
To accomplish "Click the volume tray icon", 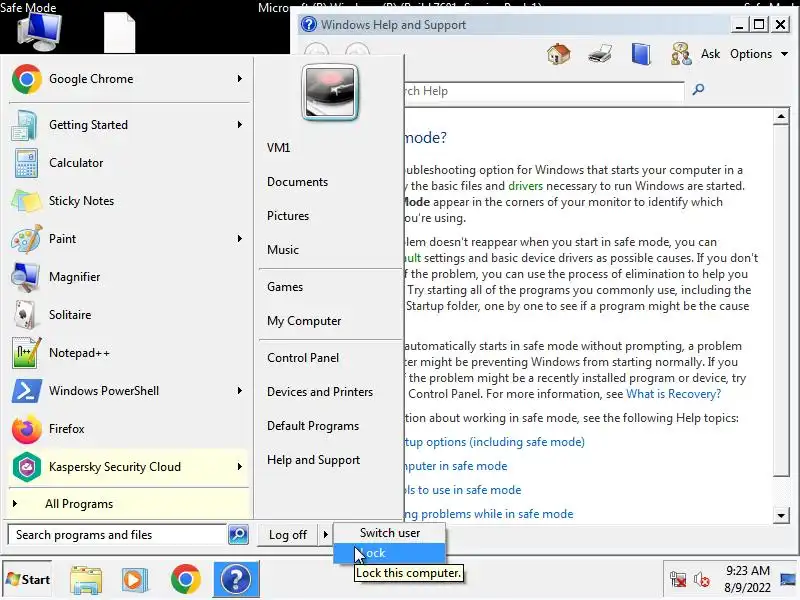I will tap(702, 580).
